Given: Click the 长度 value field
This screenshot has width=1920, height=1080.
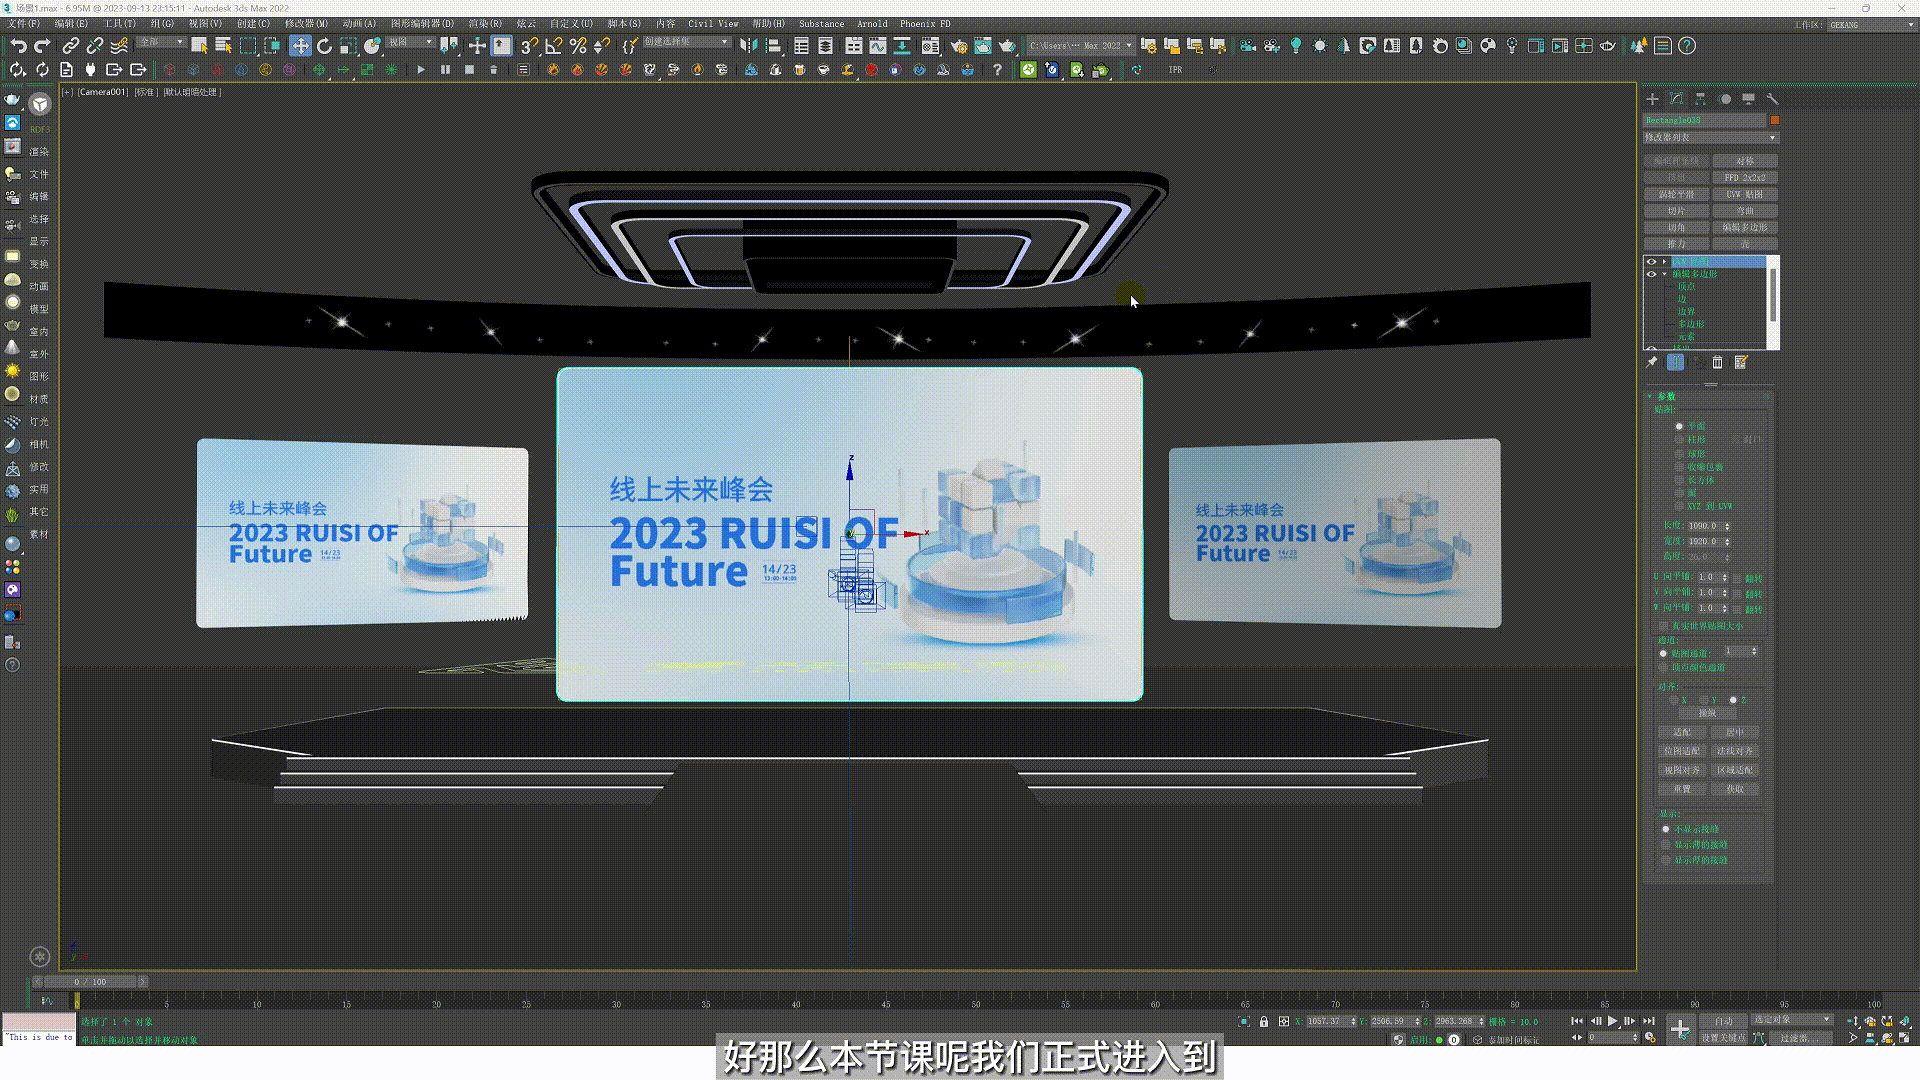Looking at the screenshot, I should pos(1704,526).
